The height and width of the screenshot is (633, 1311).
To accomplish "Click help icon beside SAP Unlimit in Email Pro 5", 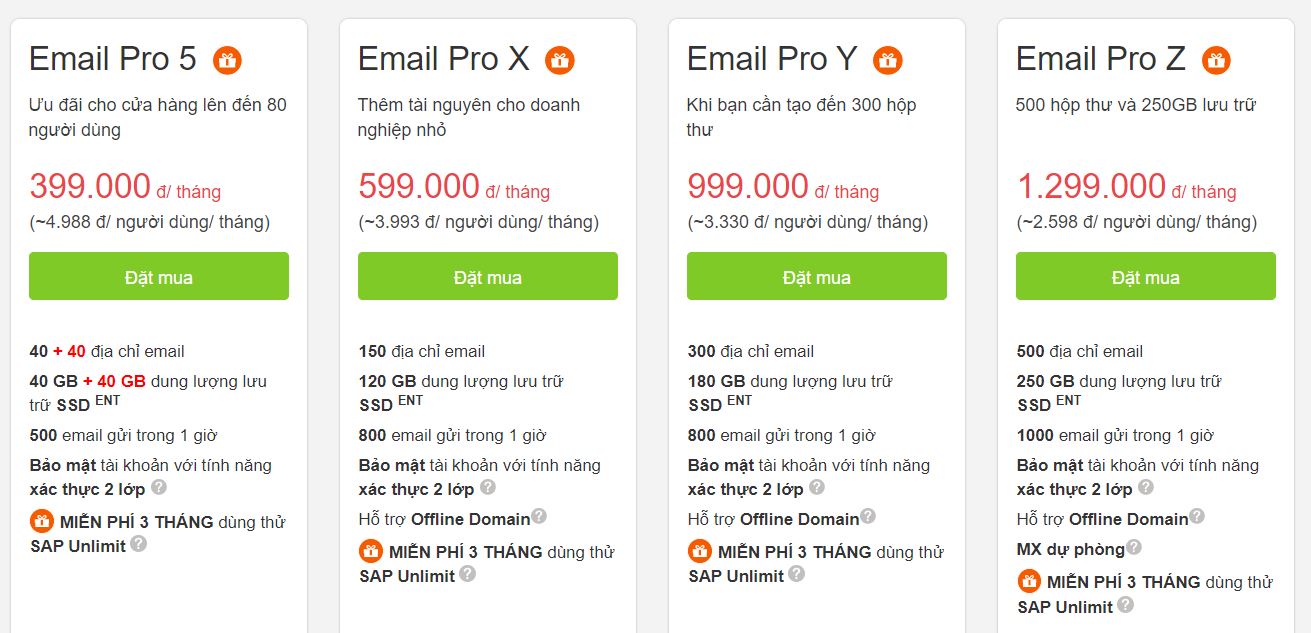I will pyautogui.click(x=138, y=544).
